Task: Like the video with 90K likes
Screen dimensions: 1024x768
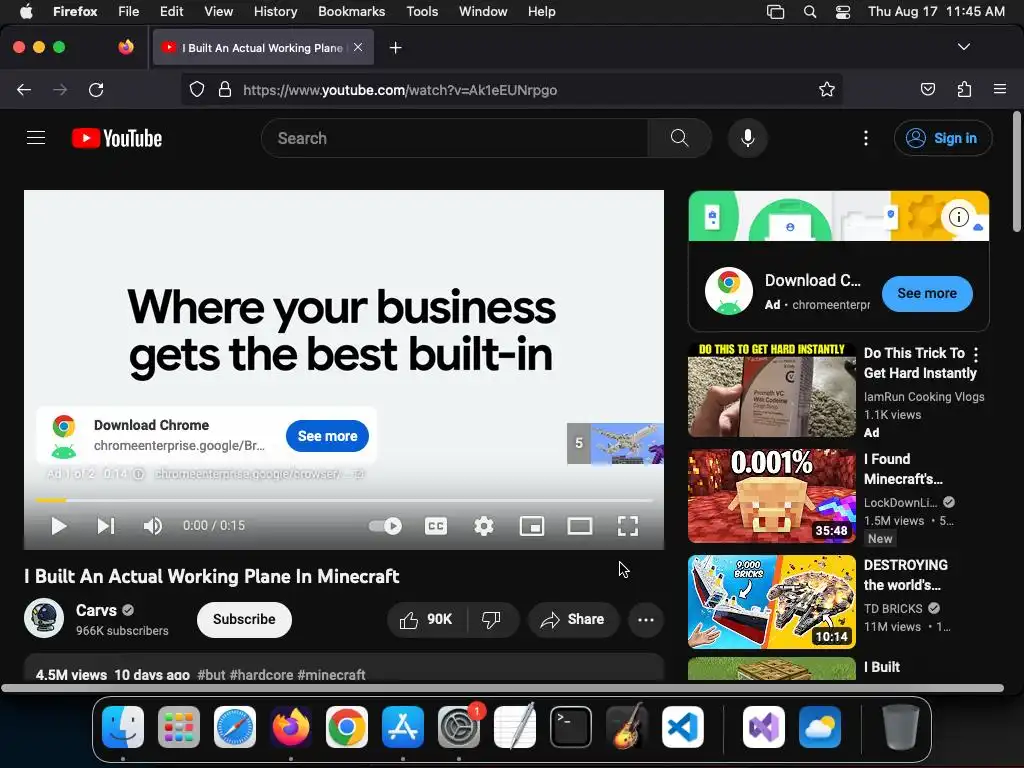Action: tap(426, 619)
